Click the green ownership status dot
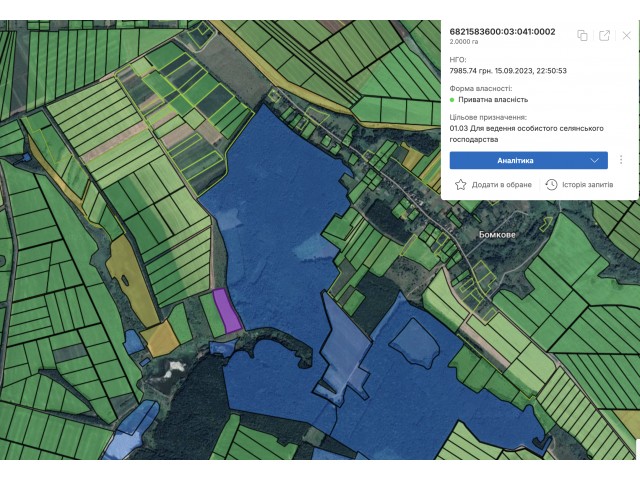The height and width of the screenshot is (480, 640). [452, 100]
